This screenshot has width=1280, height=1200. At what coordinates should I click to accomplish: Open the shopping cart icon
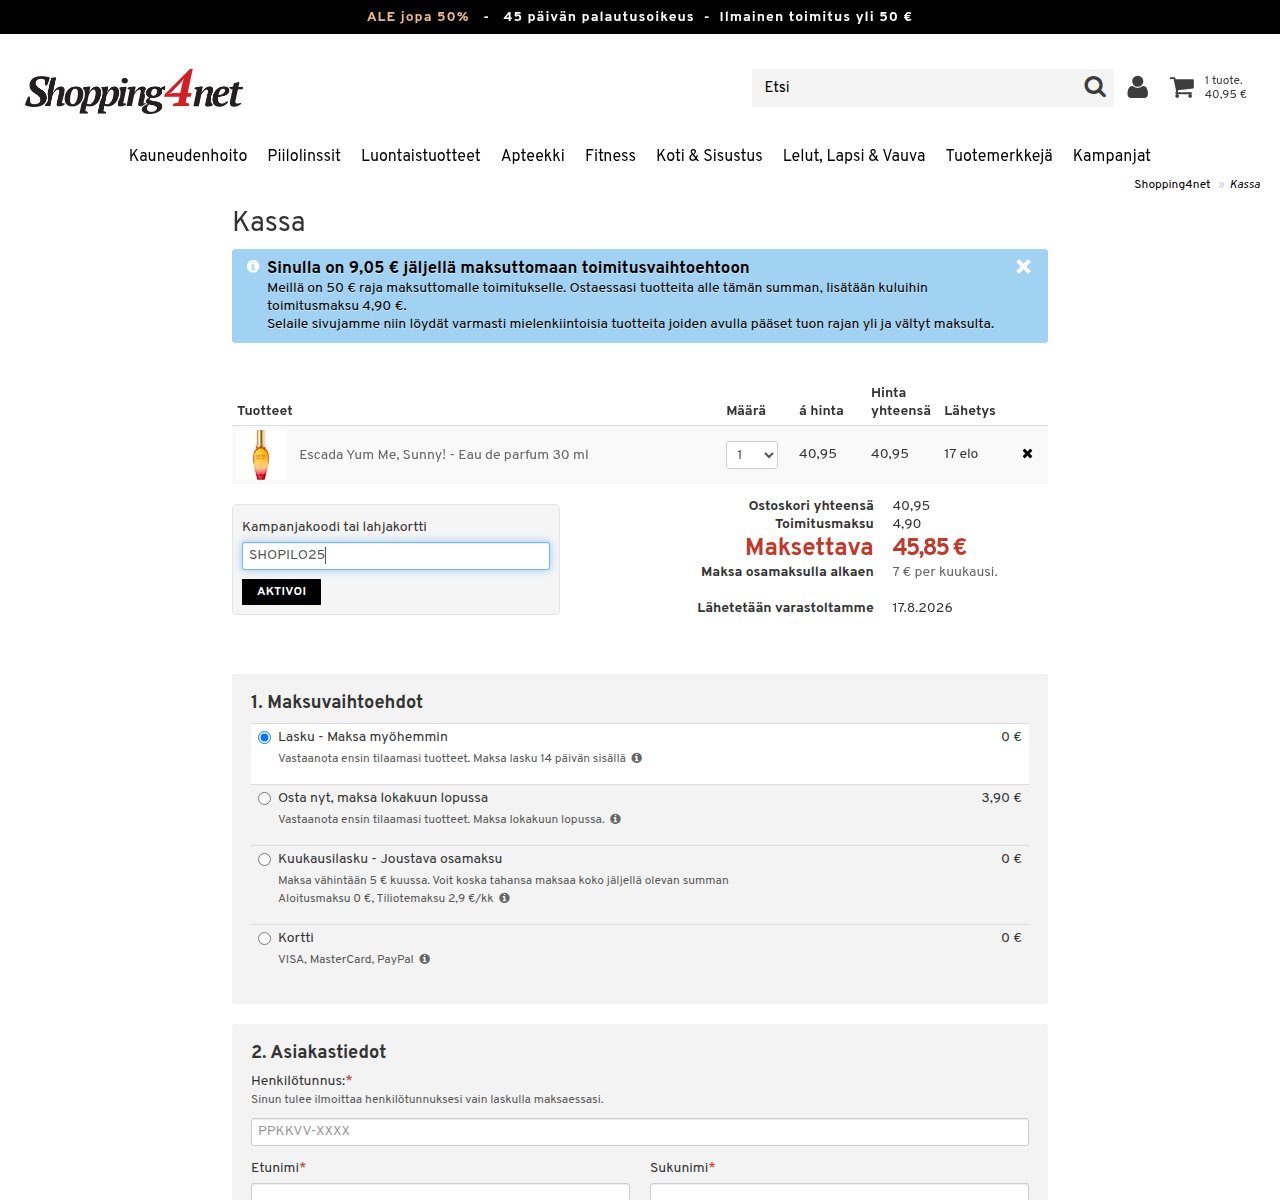coord(1182,87)
